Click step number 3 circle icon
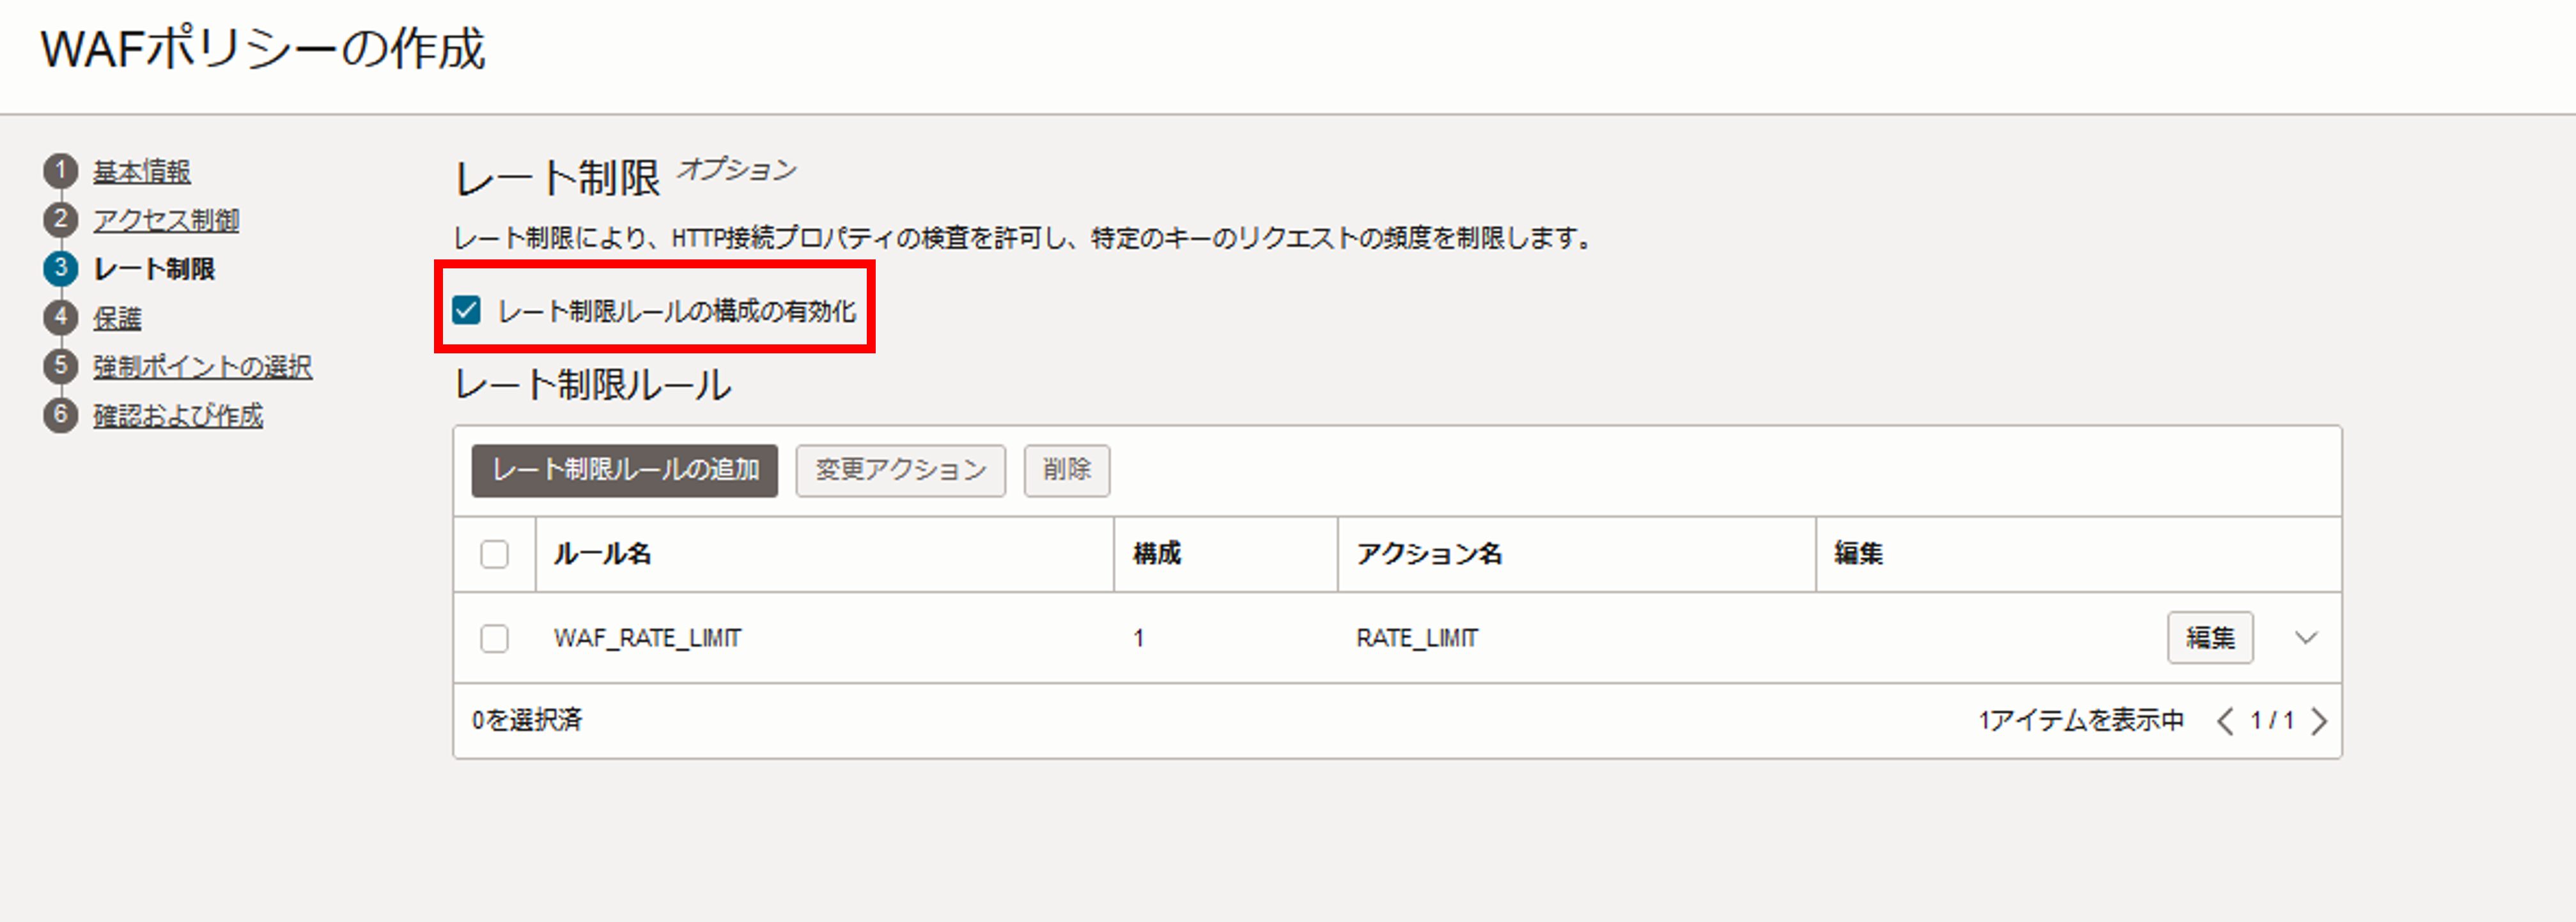This screenshot has width=2576, height=922. click(61, 268)
